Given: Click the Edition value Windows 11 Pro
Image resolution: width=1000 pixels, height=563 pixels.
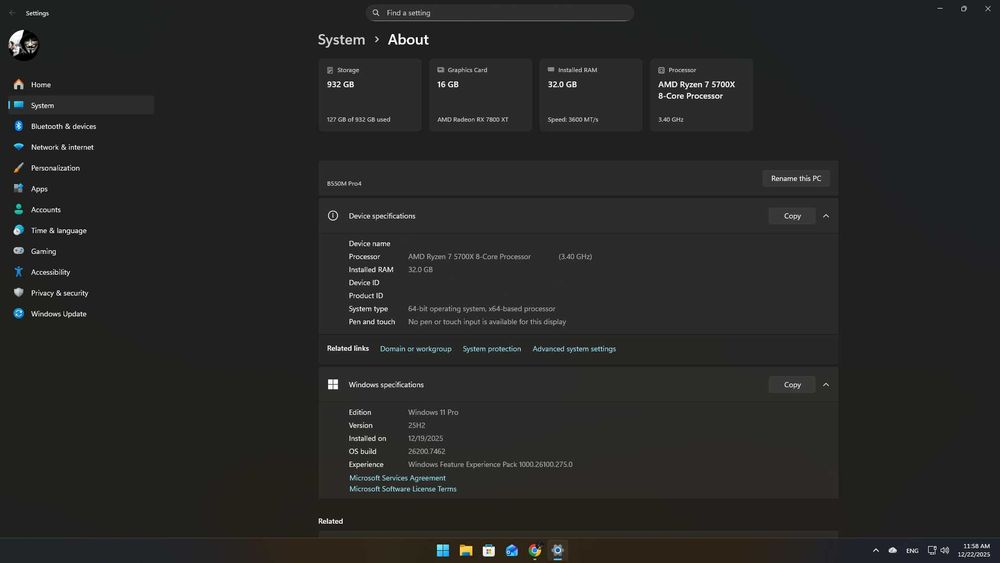Looking at the screenshot, I should point(433,412).
